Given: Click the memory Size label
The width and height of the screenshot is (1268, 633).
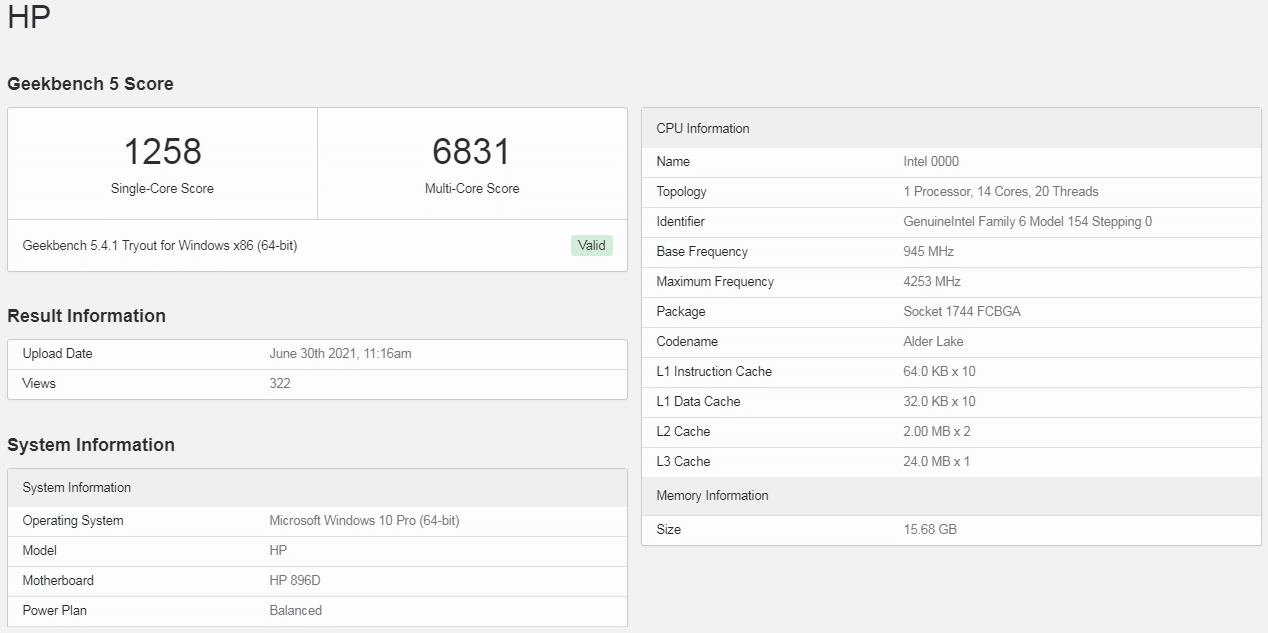Looking at the screenshot, I should click(x=669, y=530).
